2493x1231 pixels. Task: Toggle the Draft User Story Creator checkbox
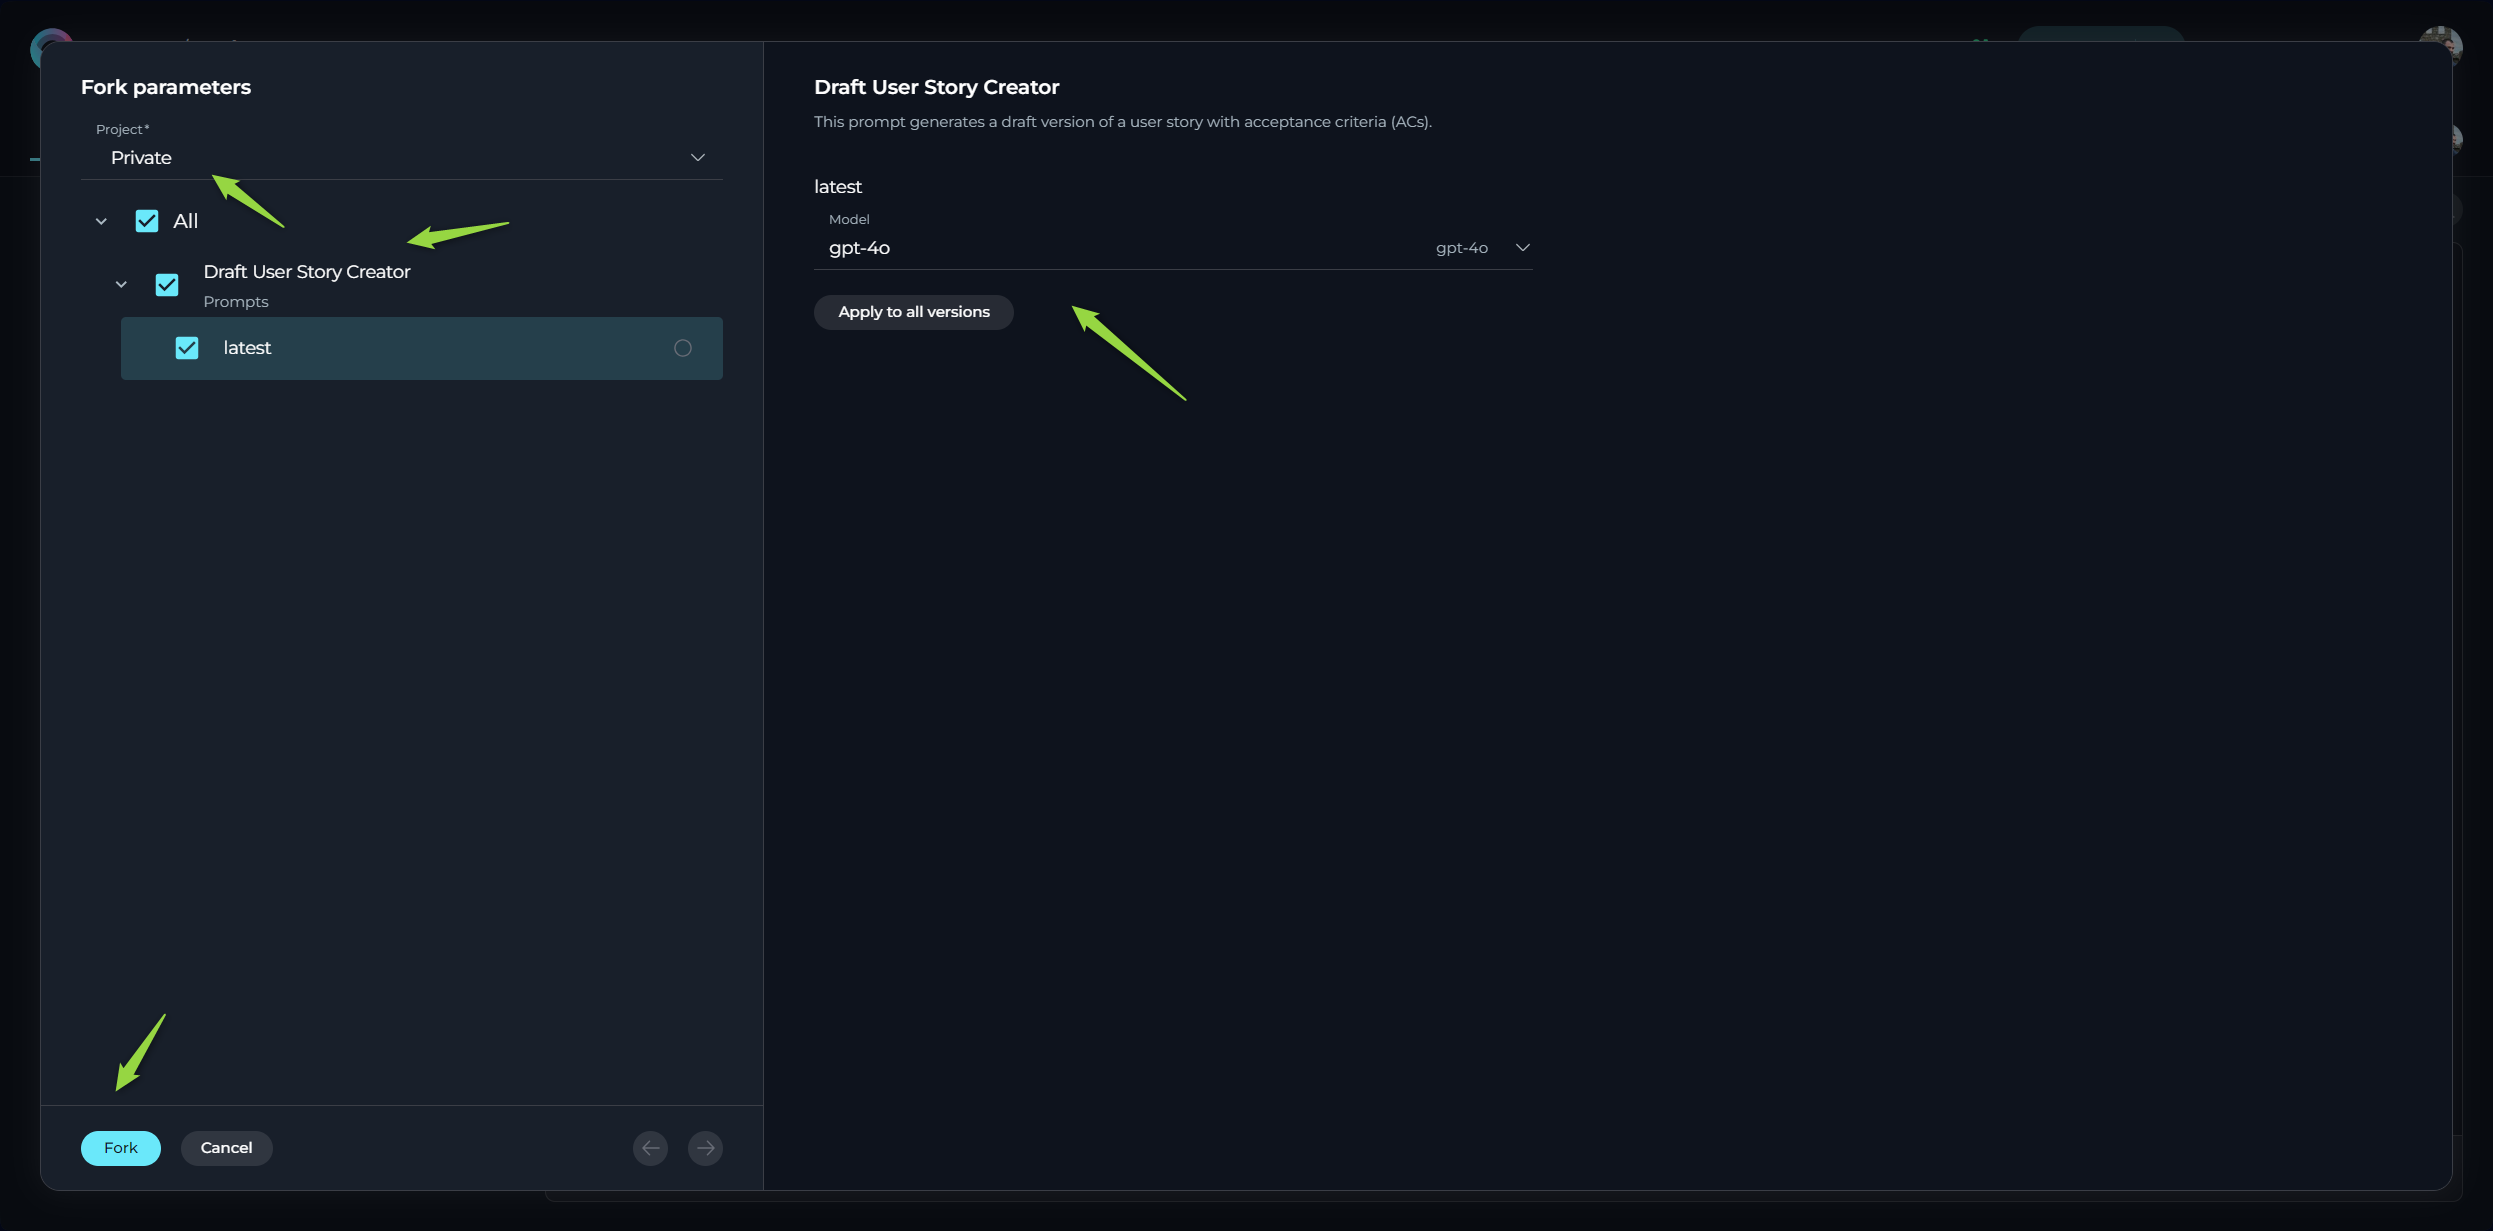[165, 285]
